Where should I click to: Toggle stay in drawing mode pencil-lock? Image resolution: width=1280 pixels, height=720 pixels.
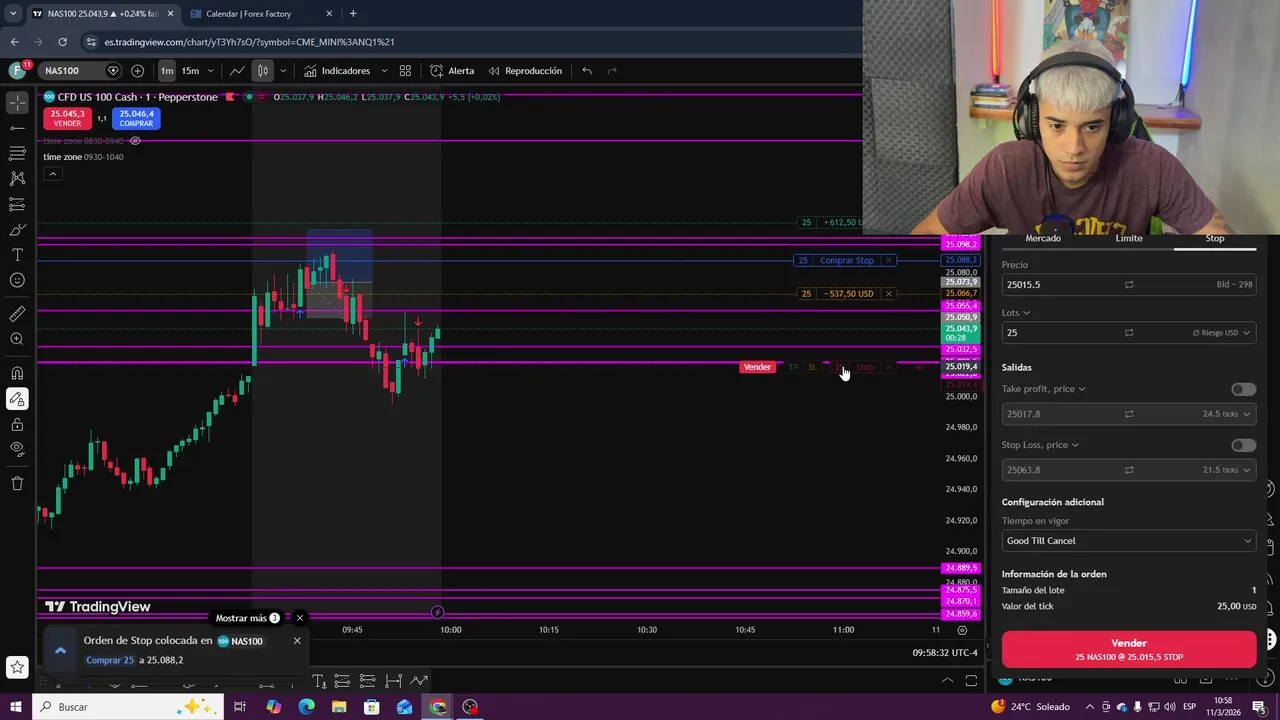click(17, 399)
